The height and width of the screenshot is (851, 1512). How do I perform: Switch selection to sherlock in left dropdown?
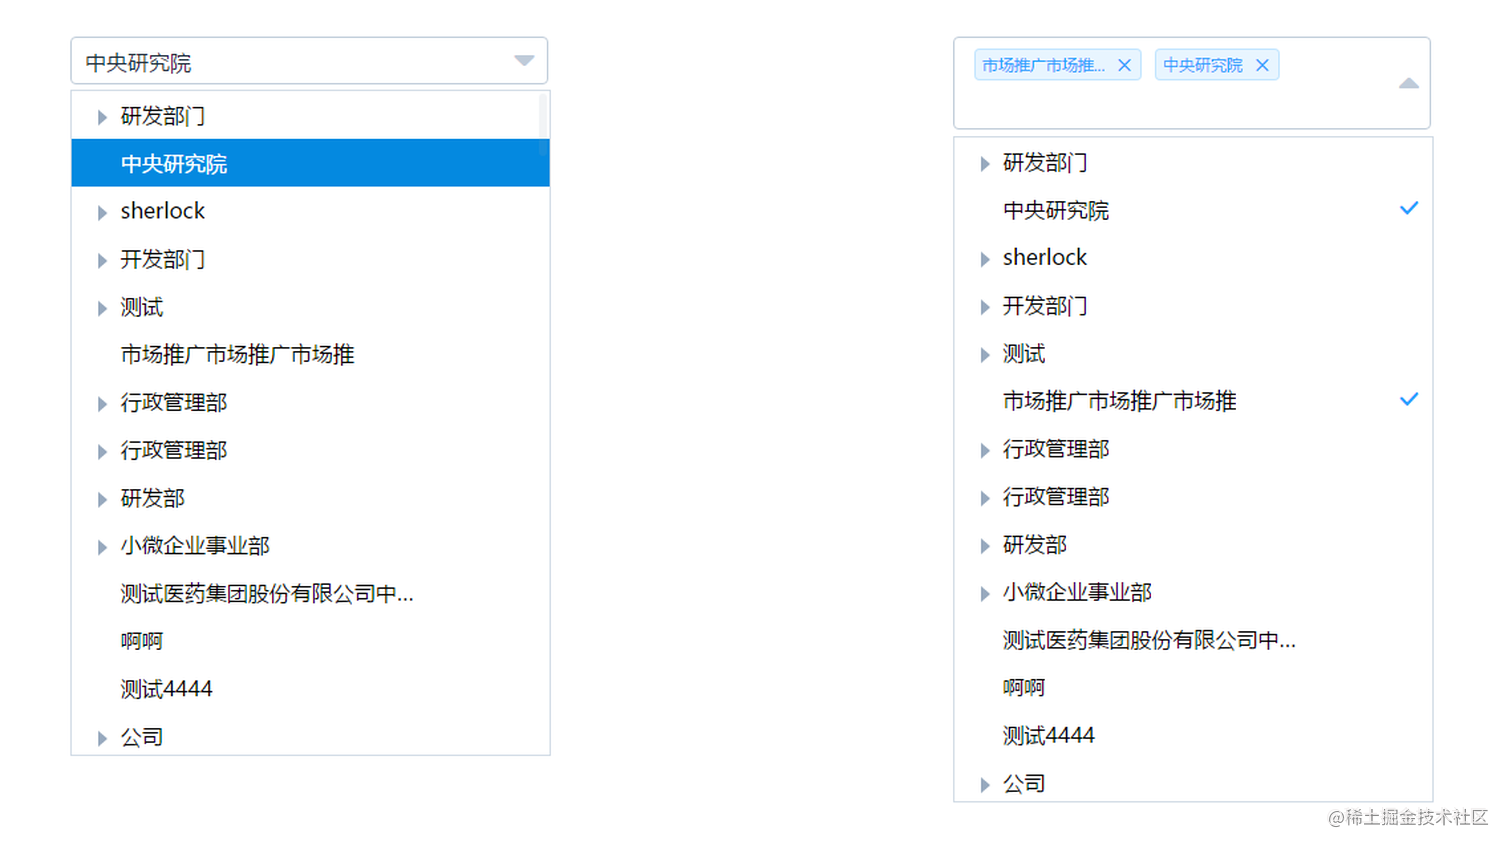point(162,211)
